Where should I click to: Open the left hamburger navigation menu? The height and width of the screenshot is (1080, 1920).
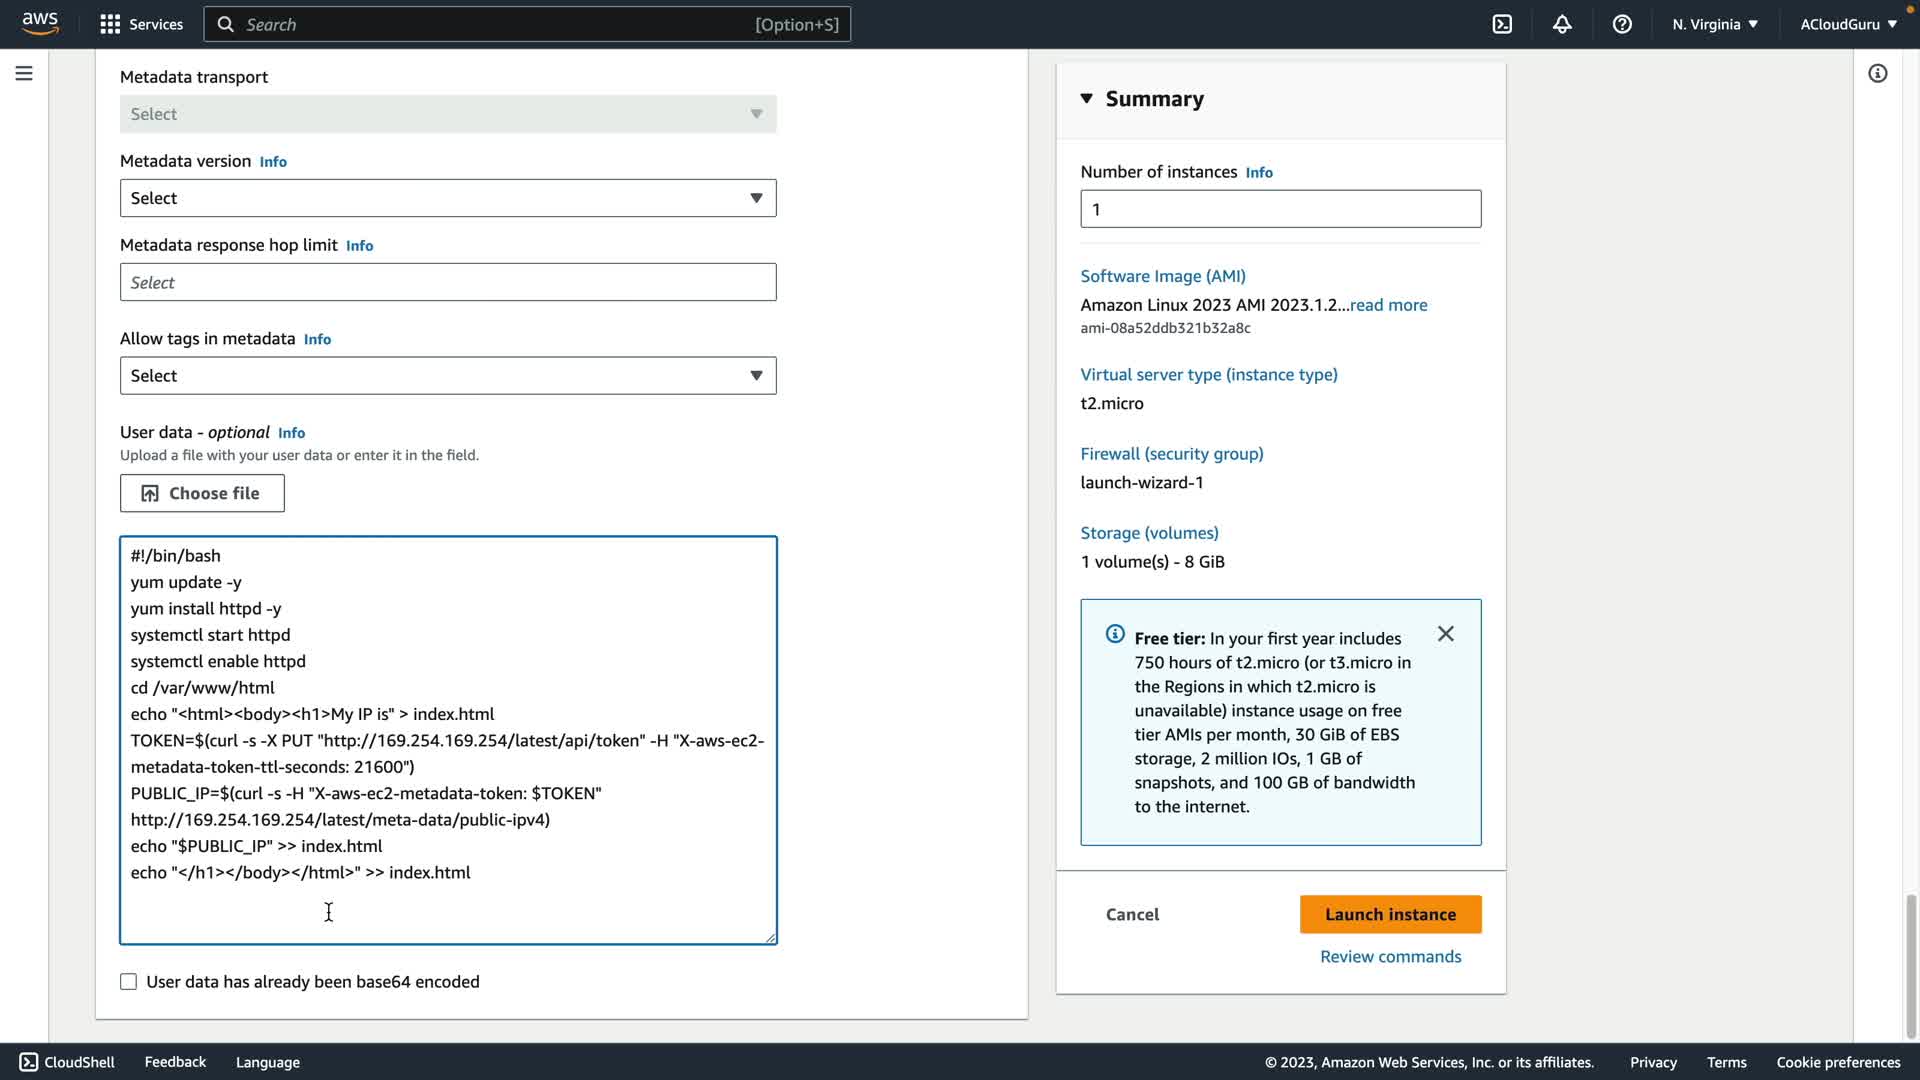tap(24, 73)
